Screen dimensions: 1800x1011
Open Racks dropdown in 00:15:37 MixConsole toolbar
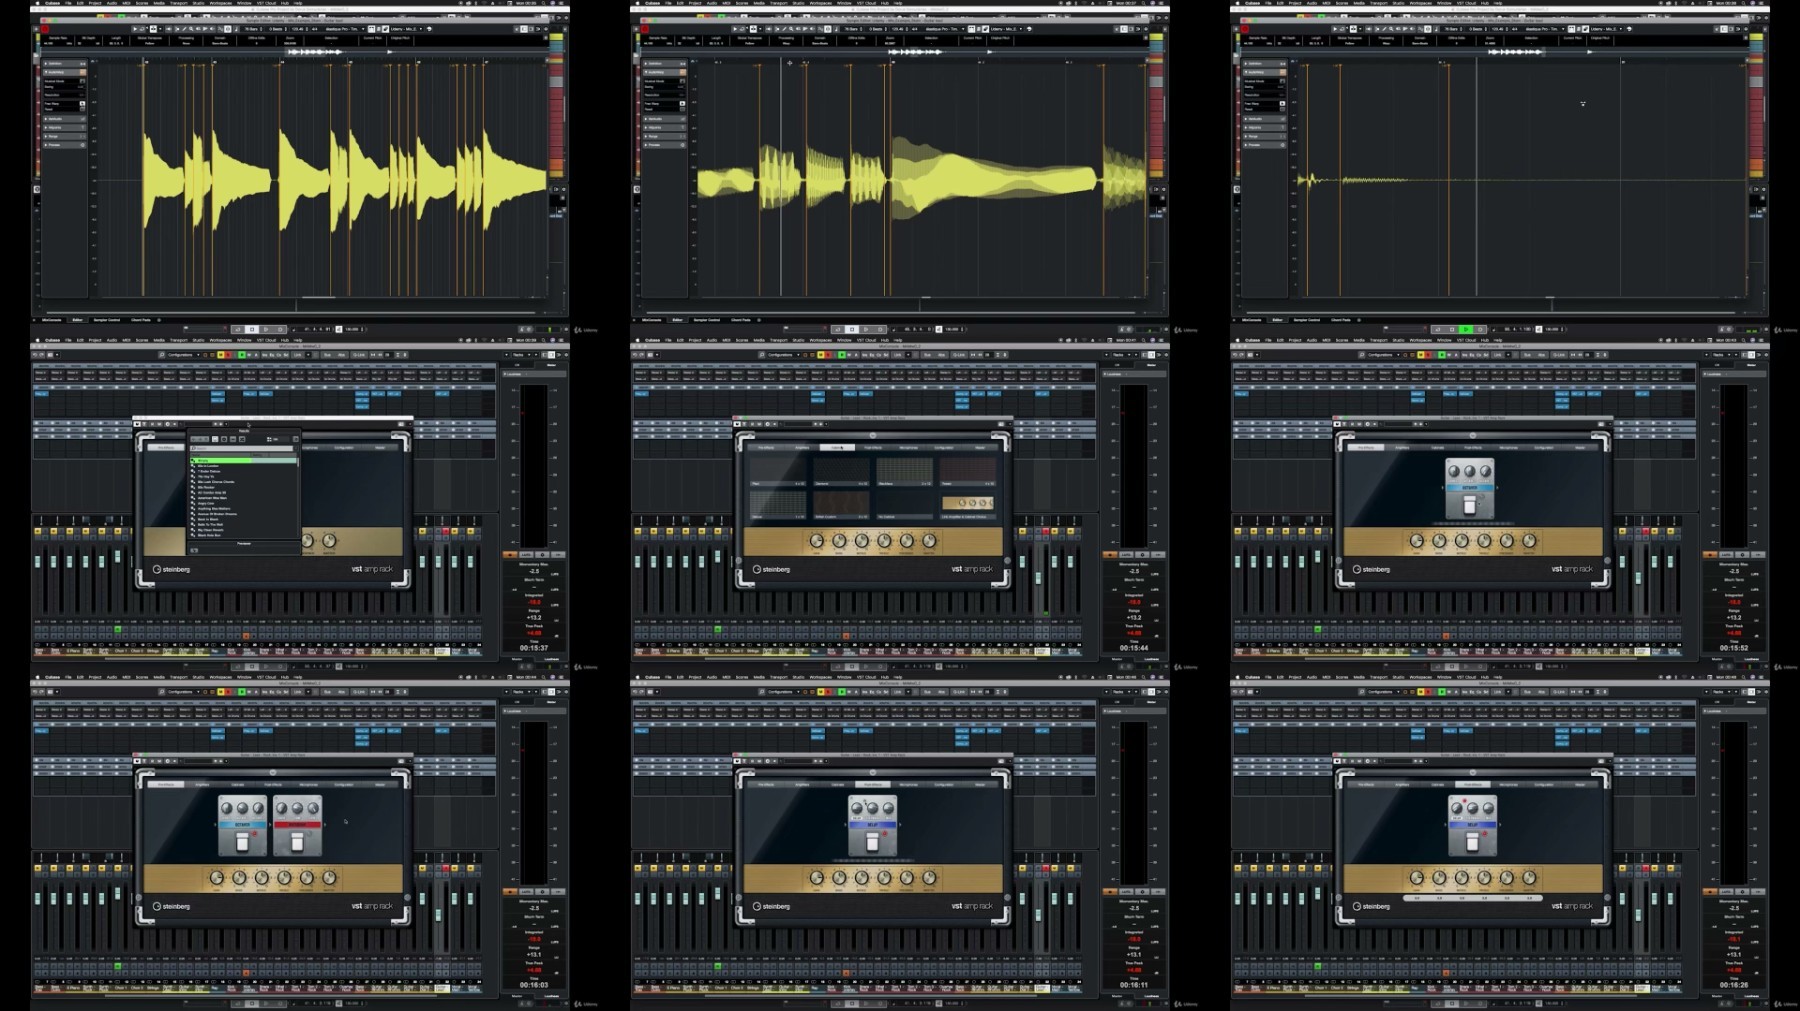point(520,355)
